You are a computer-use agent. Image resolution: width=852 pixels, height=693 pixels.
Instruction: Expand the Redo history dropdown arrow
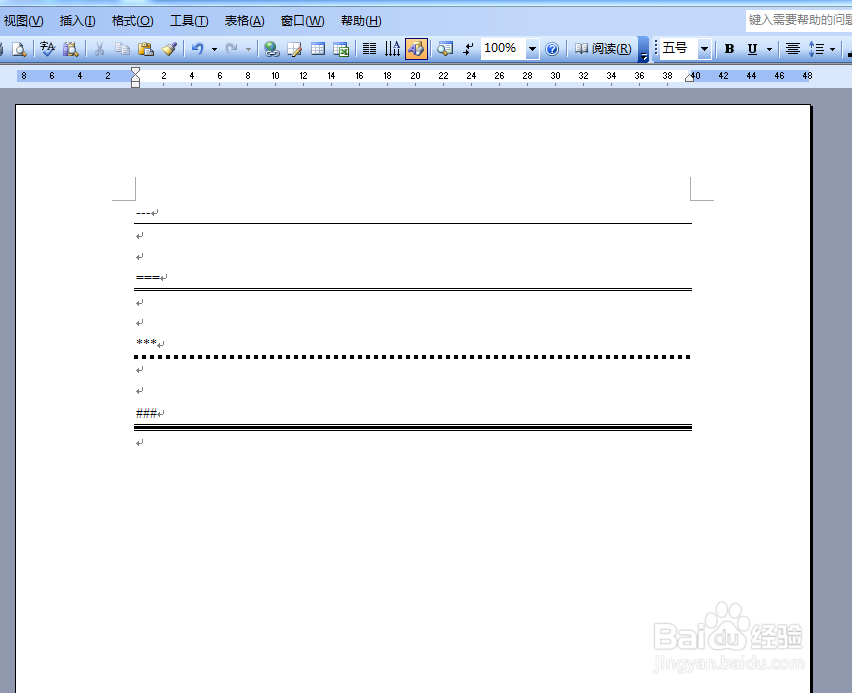[x=248, y=49]
